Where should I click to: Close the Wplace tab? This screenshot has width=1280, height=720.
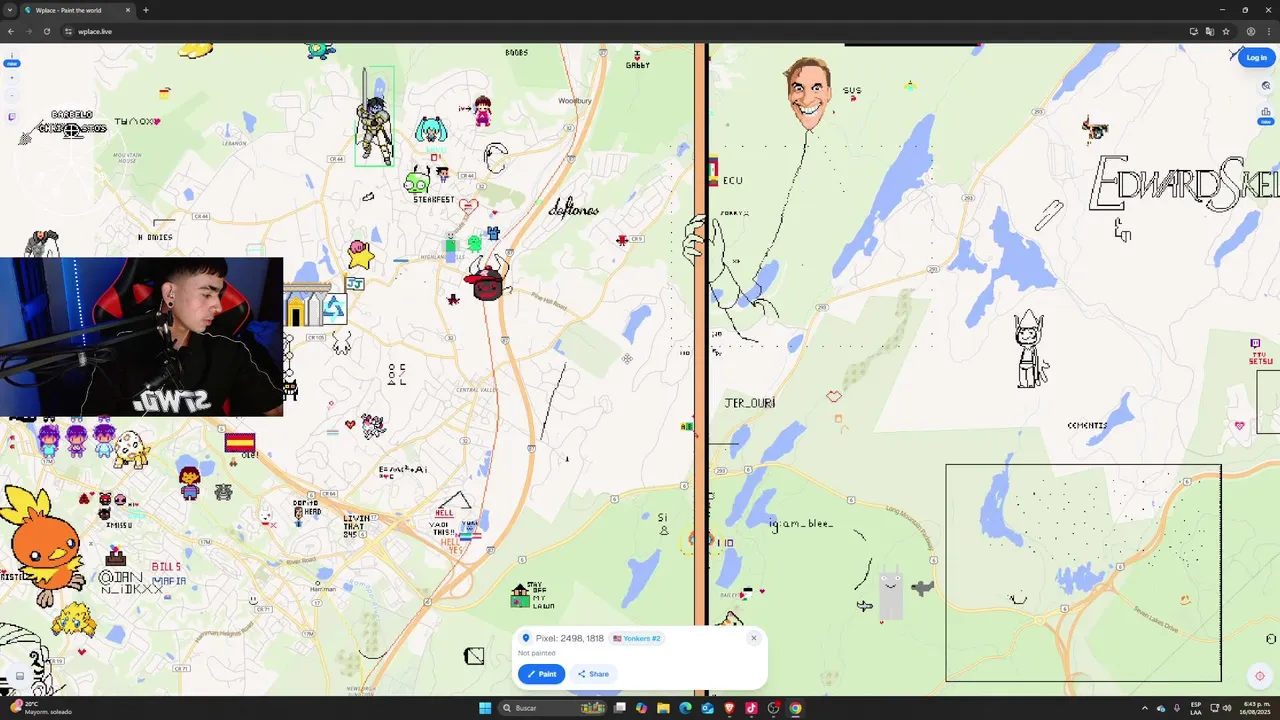pyautogui.click(x=127, y=10)
